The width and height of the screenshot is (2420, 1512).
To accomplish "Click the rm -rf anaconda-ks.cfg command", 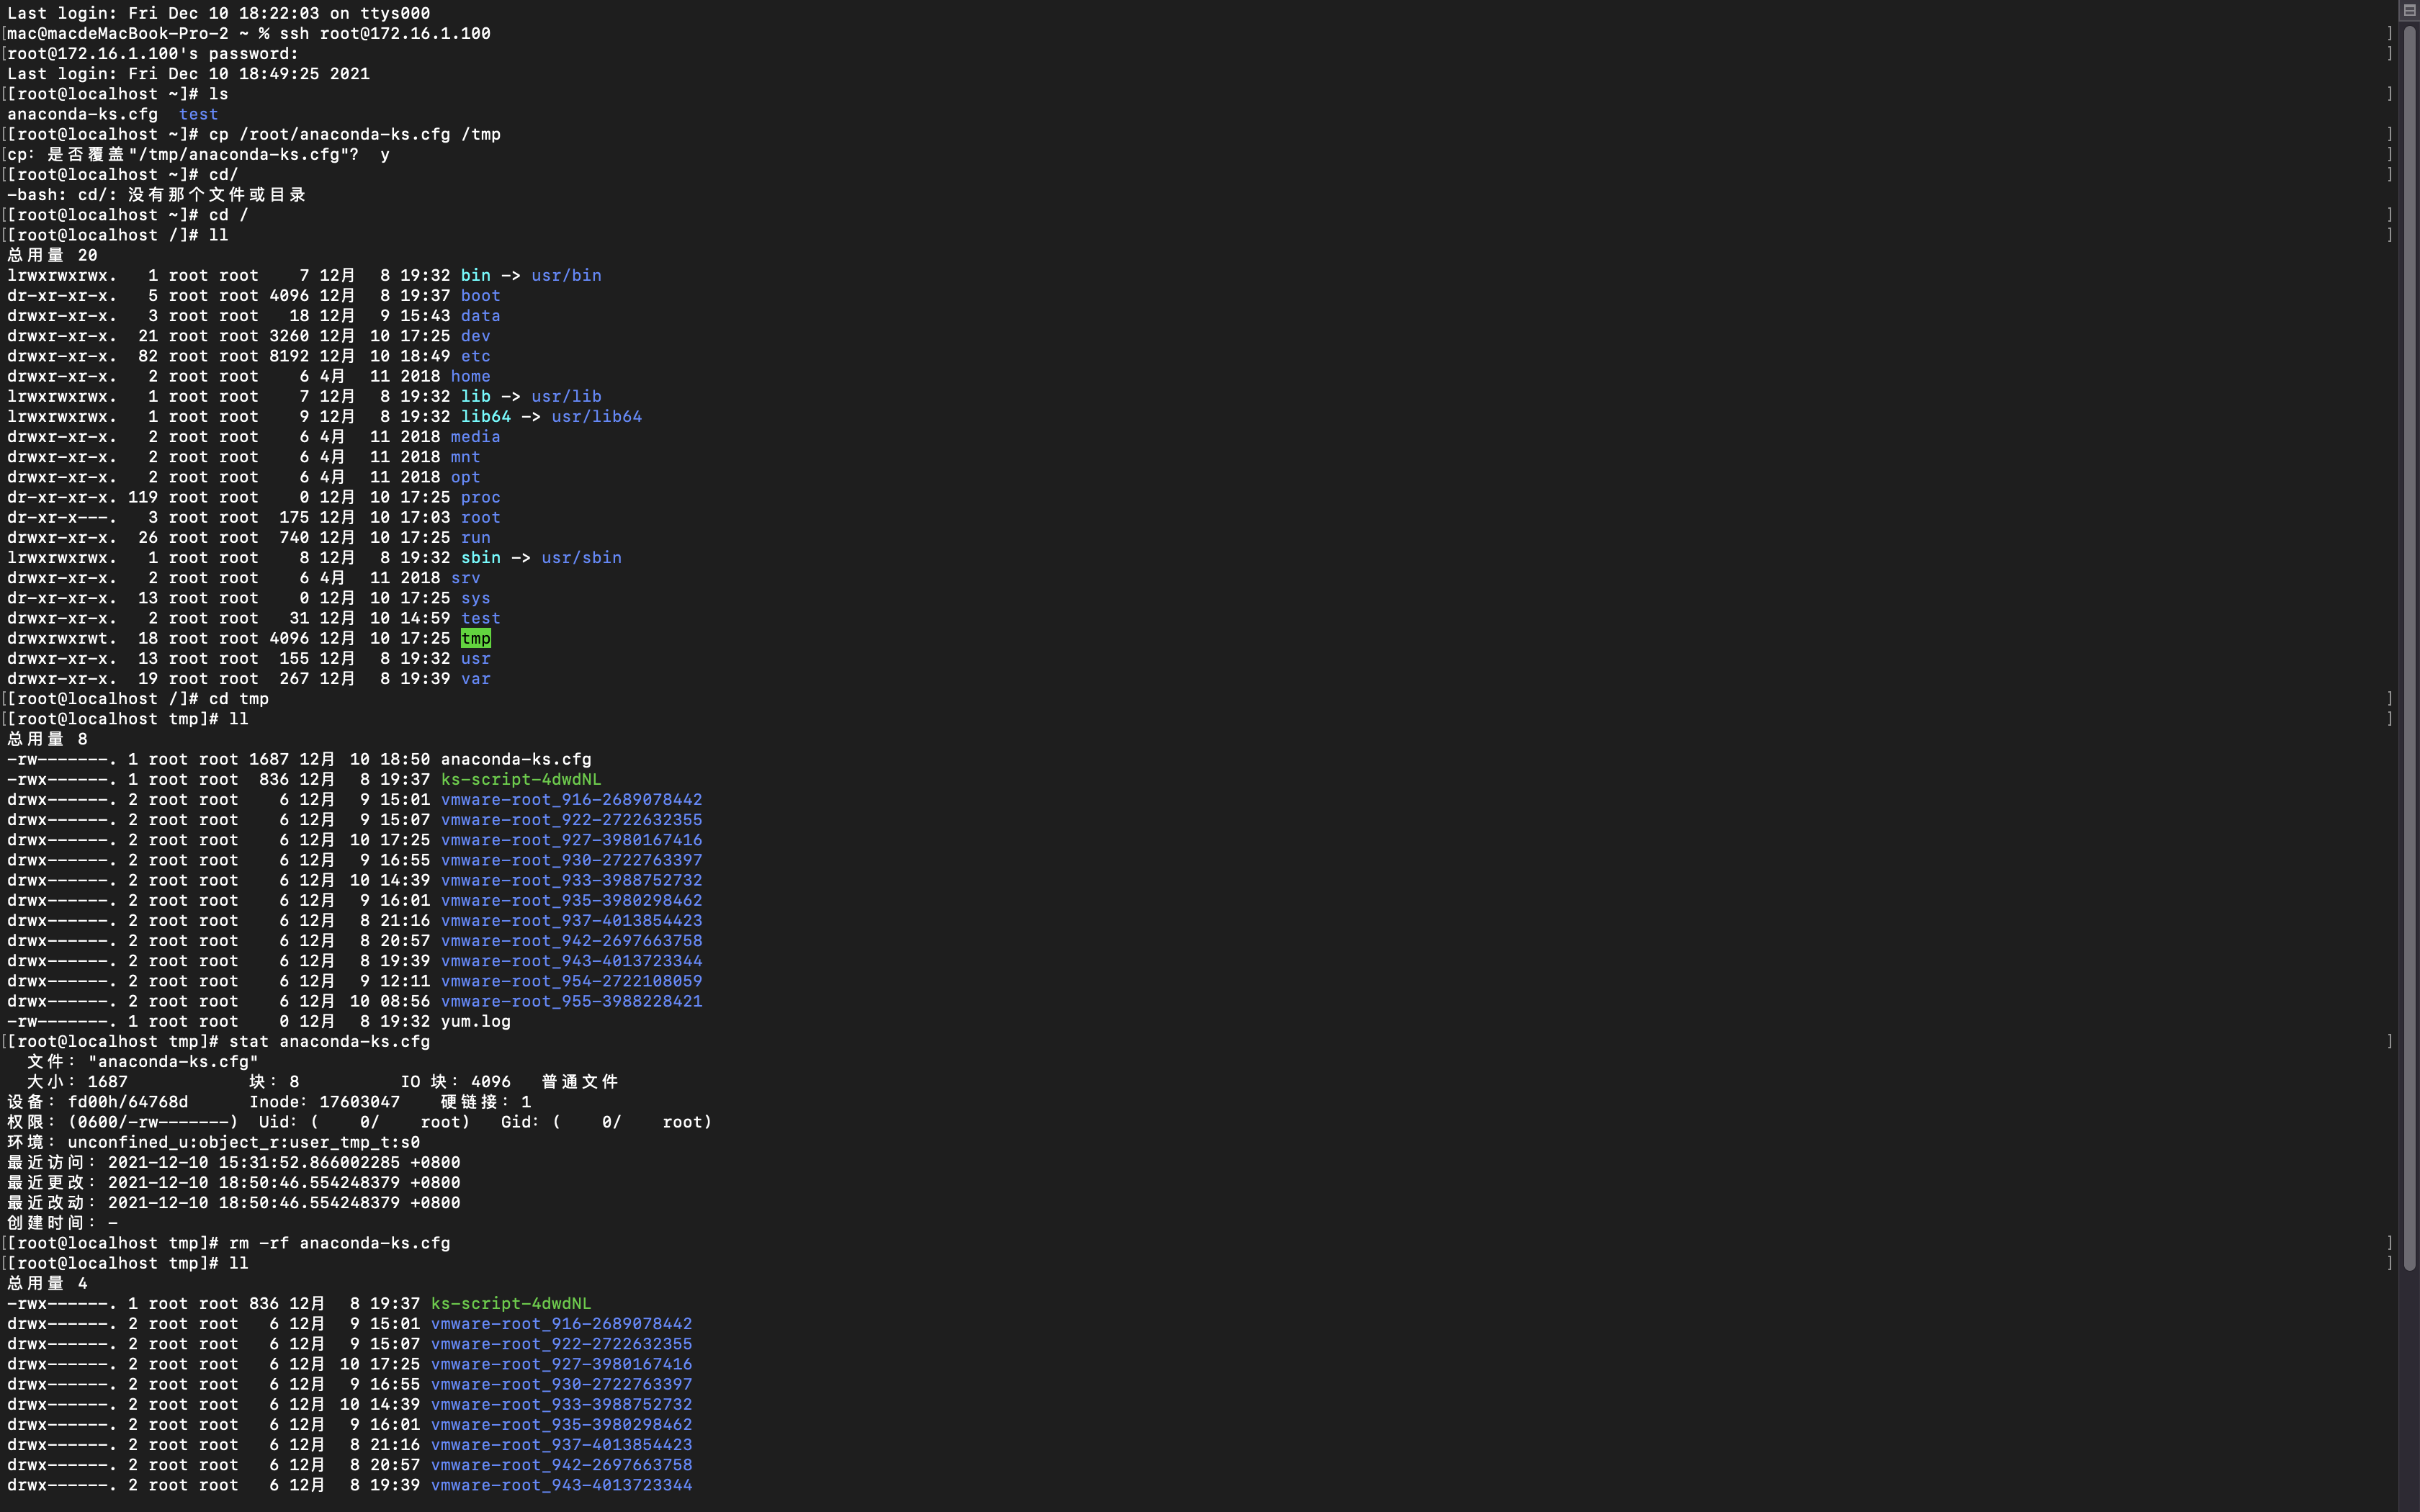I will click(x=339, y=1243).
